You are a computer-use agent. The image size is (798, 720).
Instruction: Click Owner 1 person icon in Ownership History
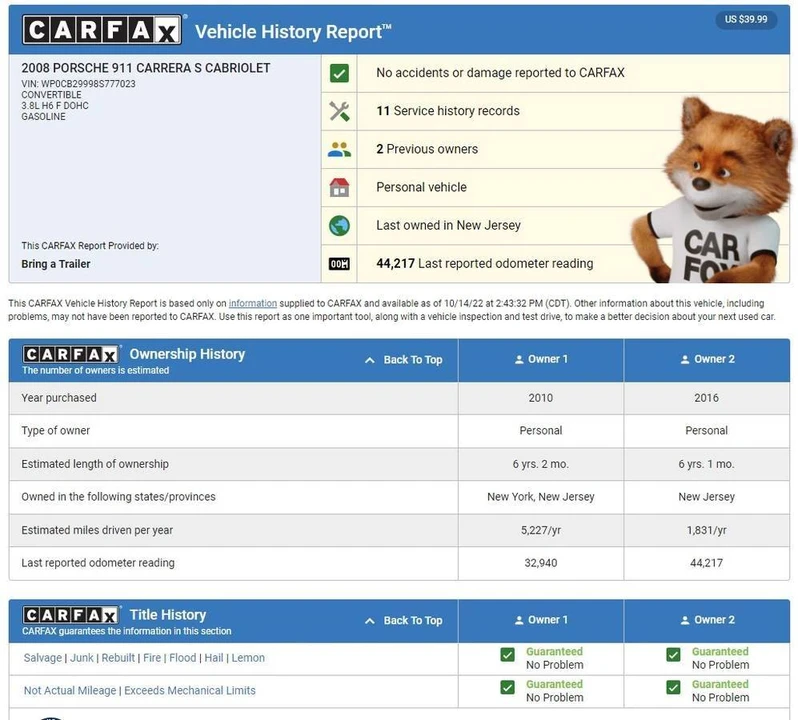519,360
